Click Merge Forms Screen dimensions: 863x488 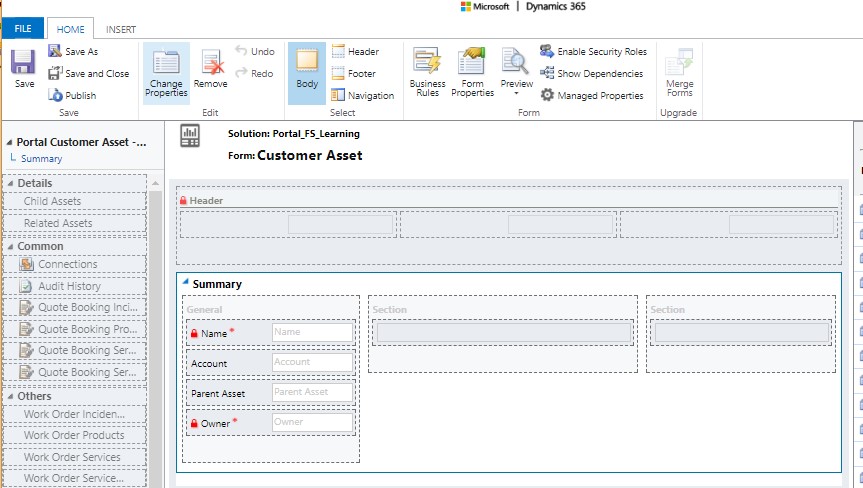[679, 73]
